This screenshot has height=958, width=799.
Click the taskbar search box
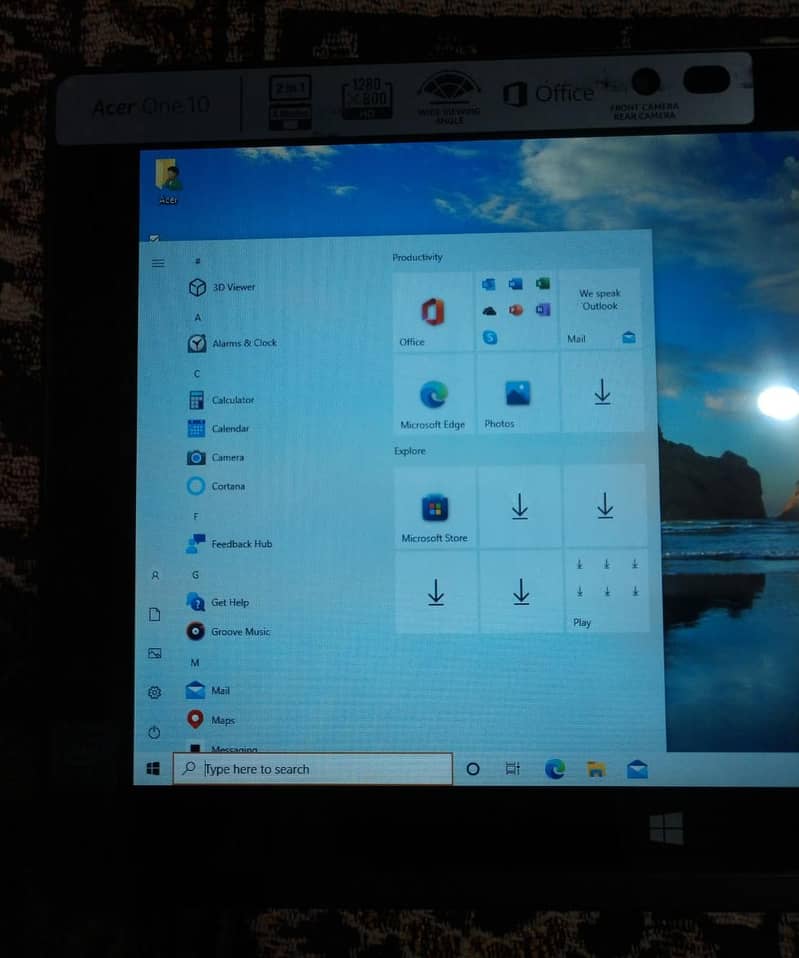tap(313, 769)
